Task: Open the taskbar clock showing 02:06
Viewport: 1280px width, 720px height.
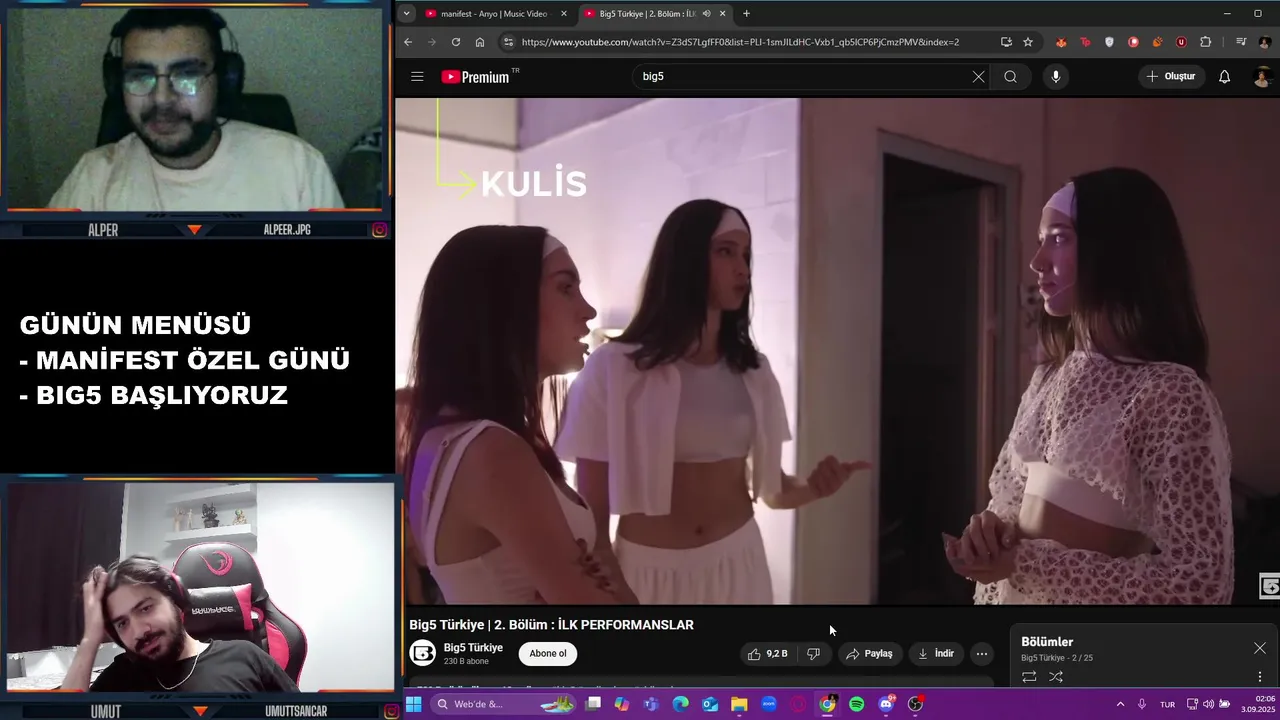Action: coord(1258,704)
